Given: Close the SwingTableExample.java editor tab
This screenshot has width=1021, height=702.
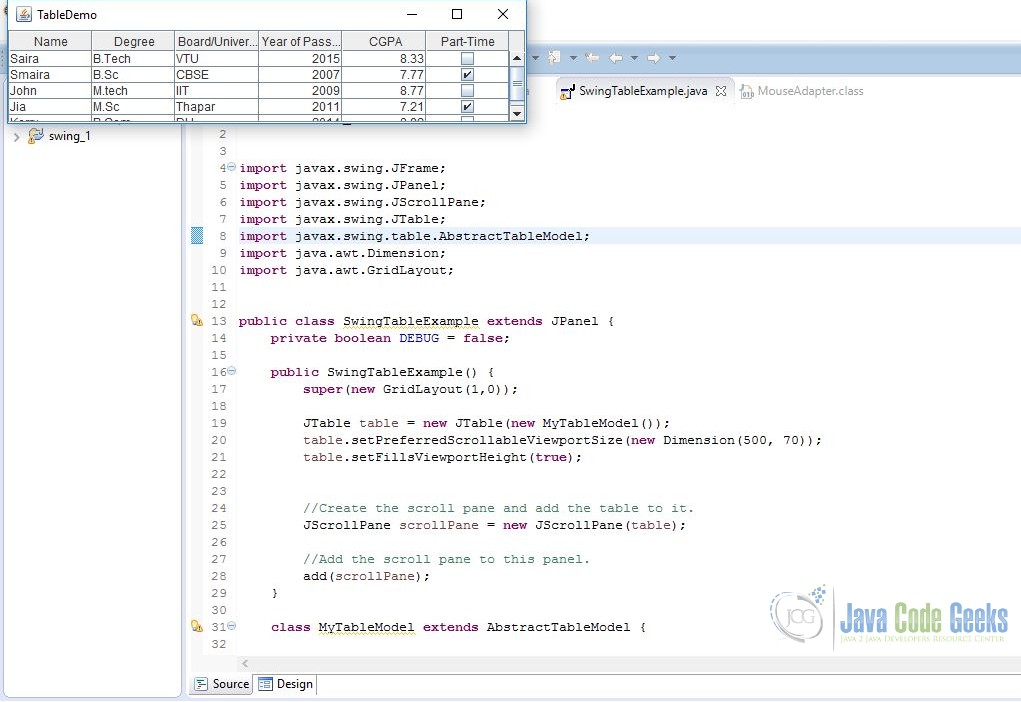Looking at the screenshot, I should 722,89.
